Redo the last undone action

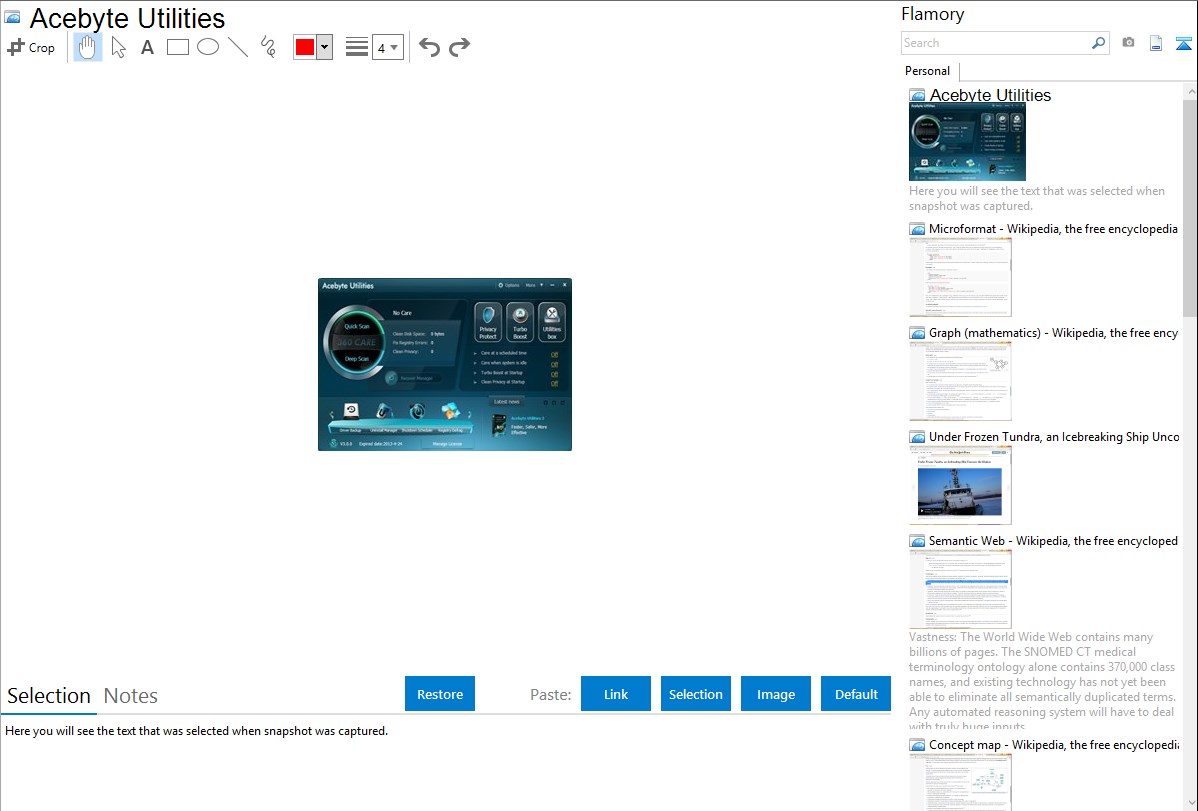click(459, 47)
